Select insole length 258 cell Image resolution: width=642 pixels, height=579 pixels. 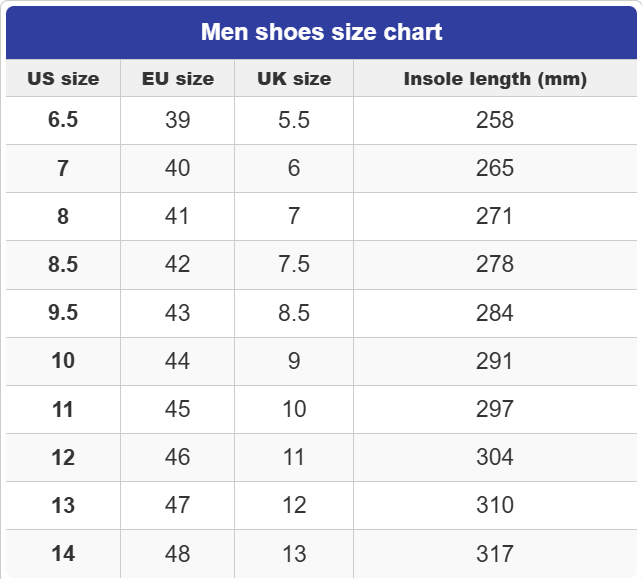[x=495, y=120]
